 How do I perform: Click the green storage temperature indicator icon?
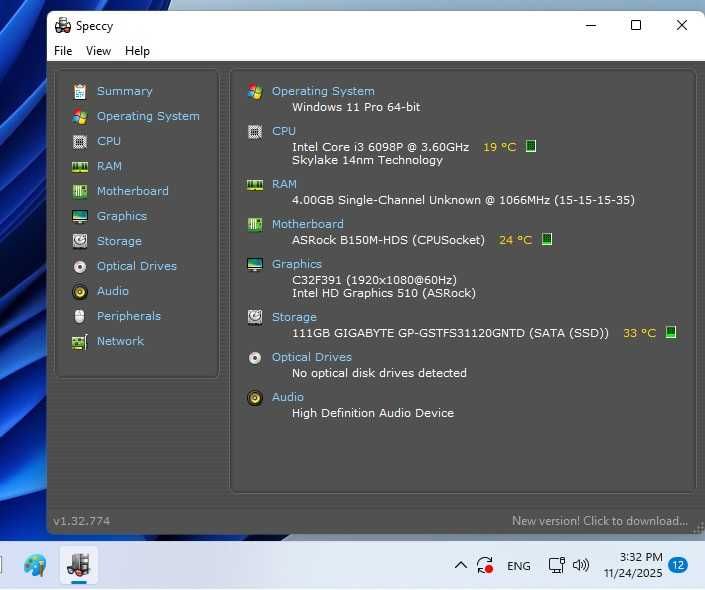point(671,332)
